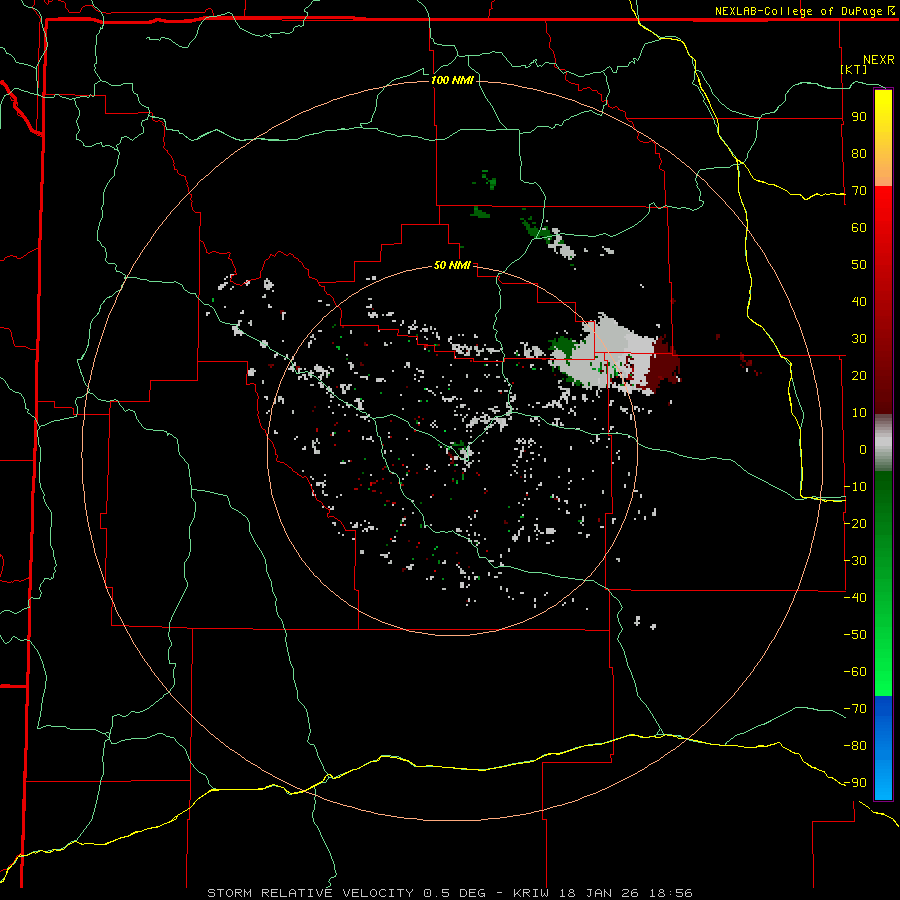Click the -40 value on the velocity scale
The image size is (900, 900).
pos(855,598)
